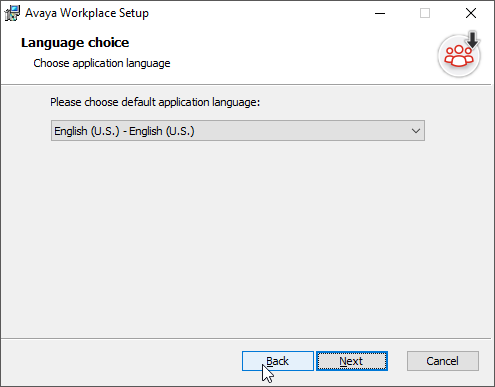The height and width of the screenshot is (387, 495).
Task: Click the black download arrow on logo
Action: pos(472,39)
